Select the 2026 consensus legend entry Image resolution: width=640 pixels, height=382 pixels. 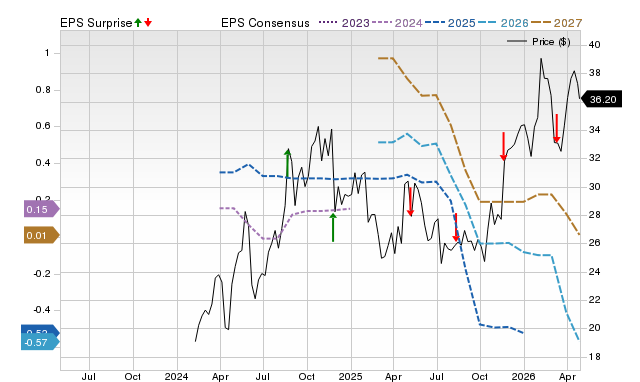tap(503, 23)
